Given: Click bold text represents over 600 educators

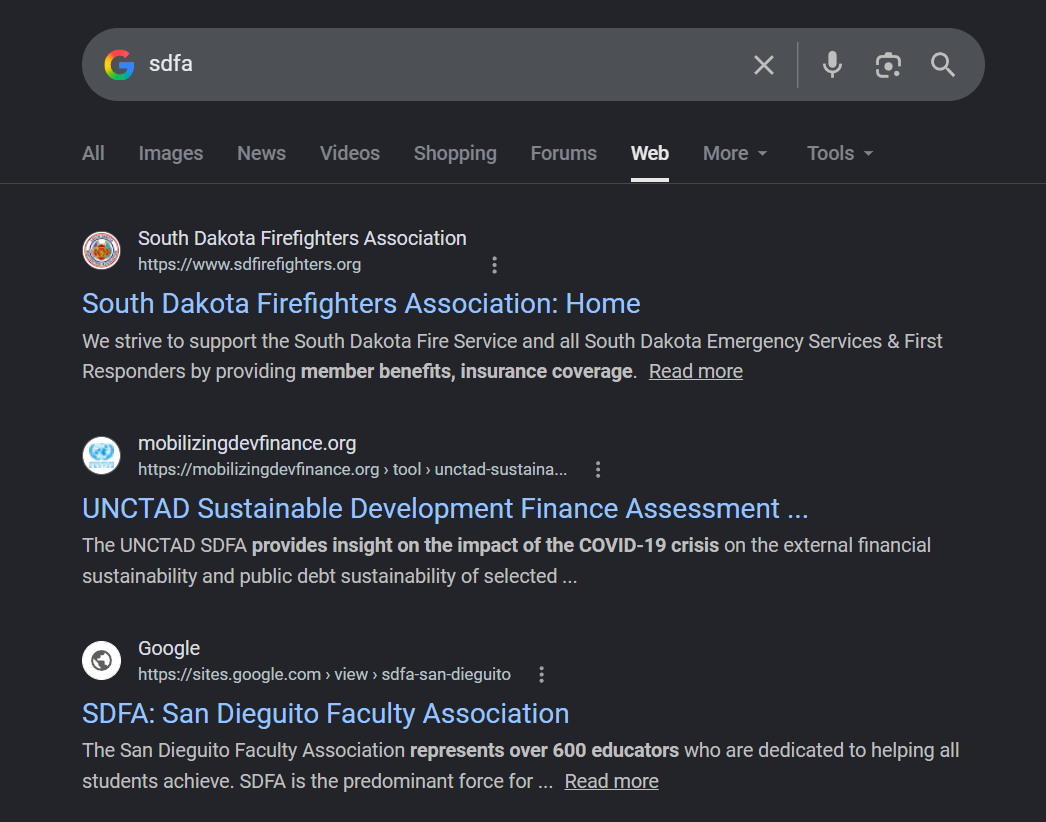Looking at the screenshot, I should (544, 751).
